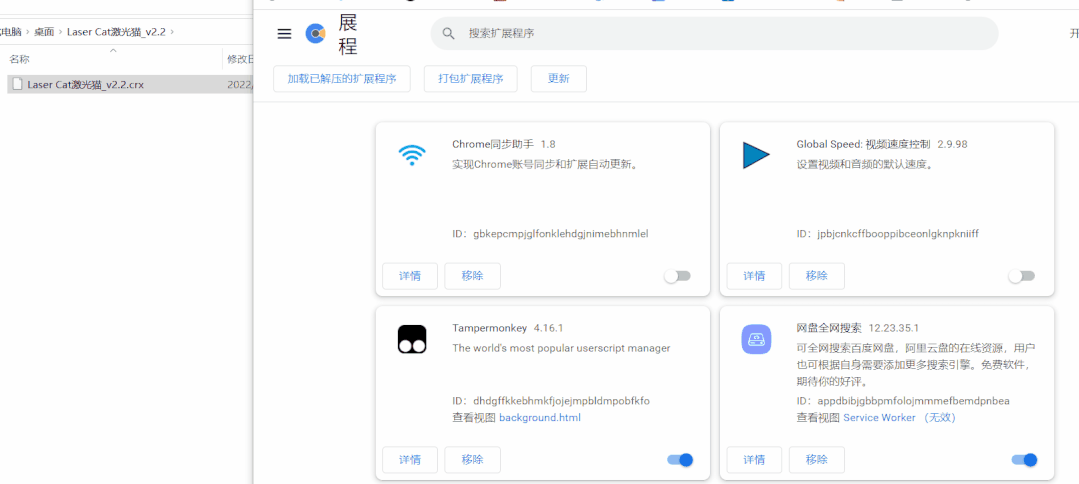Open 详情 for Chrome同步助手

410,276
